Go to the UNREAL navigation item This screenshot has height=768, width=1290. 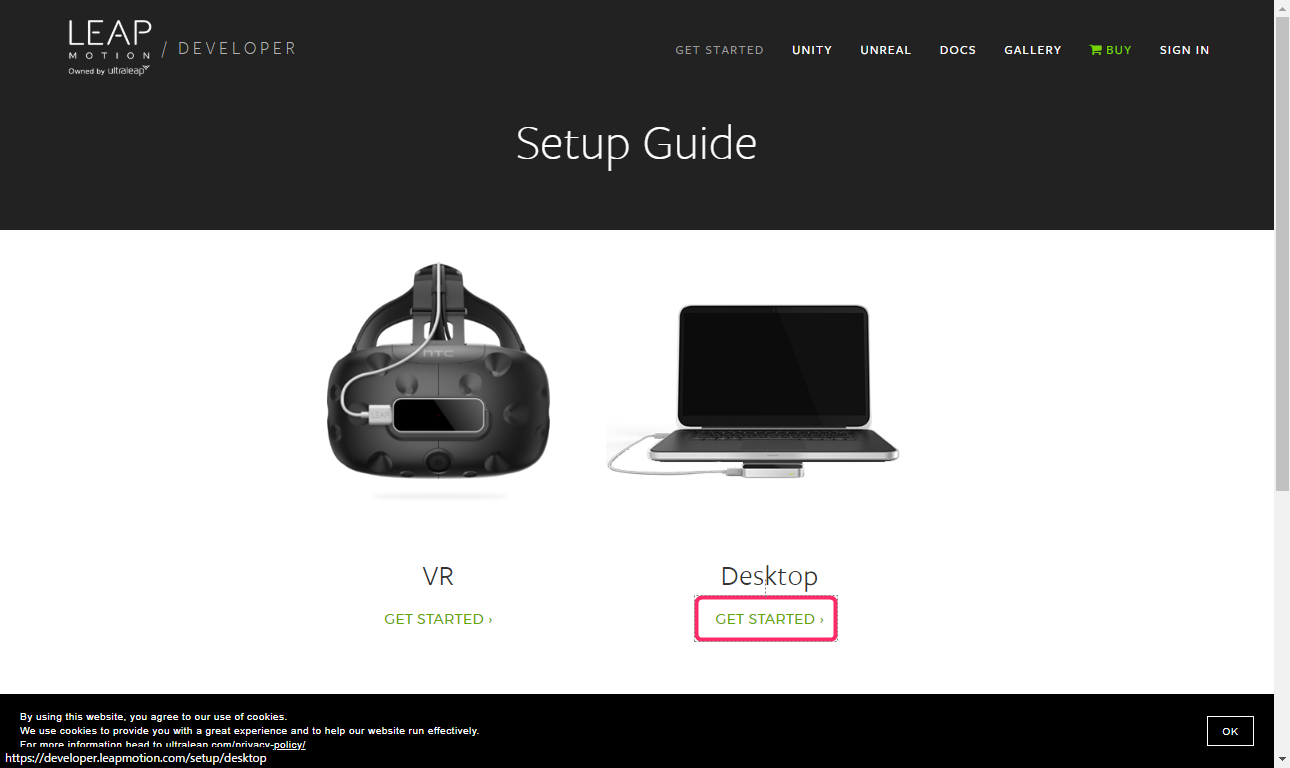pyautogui.click(x=886, y=50)
